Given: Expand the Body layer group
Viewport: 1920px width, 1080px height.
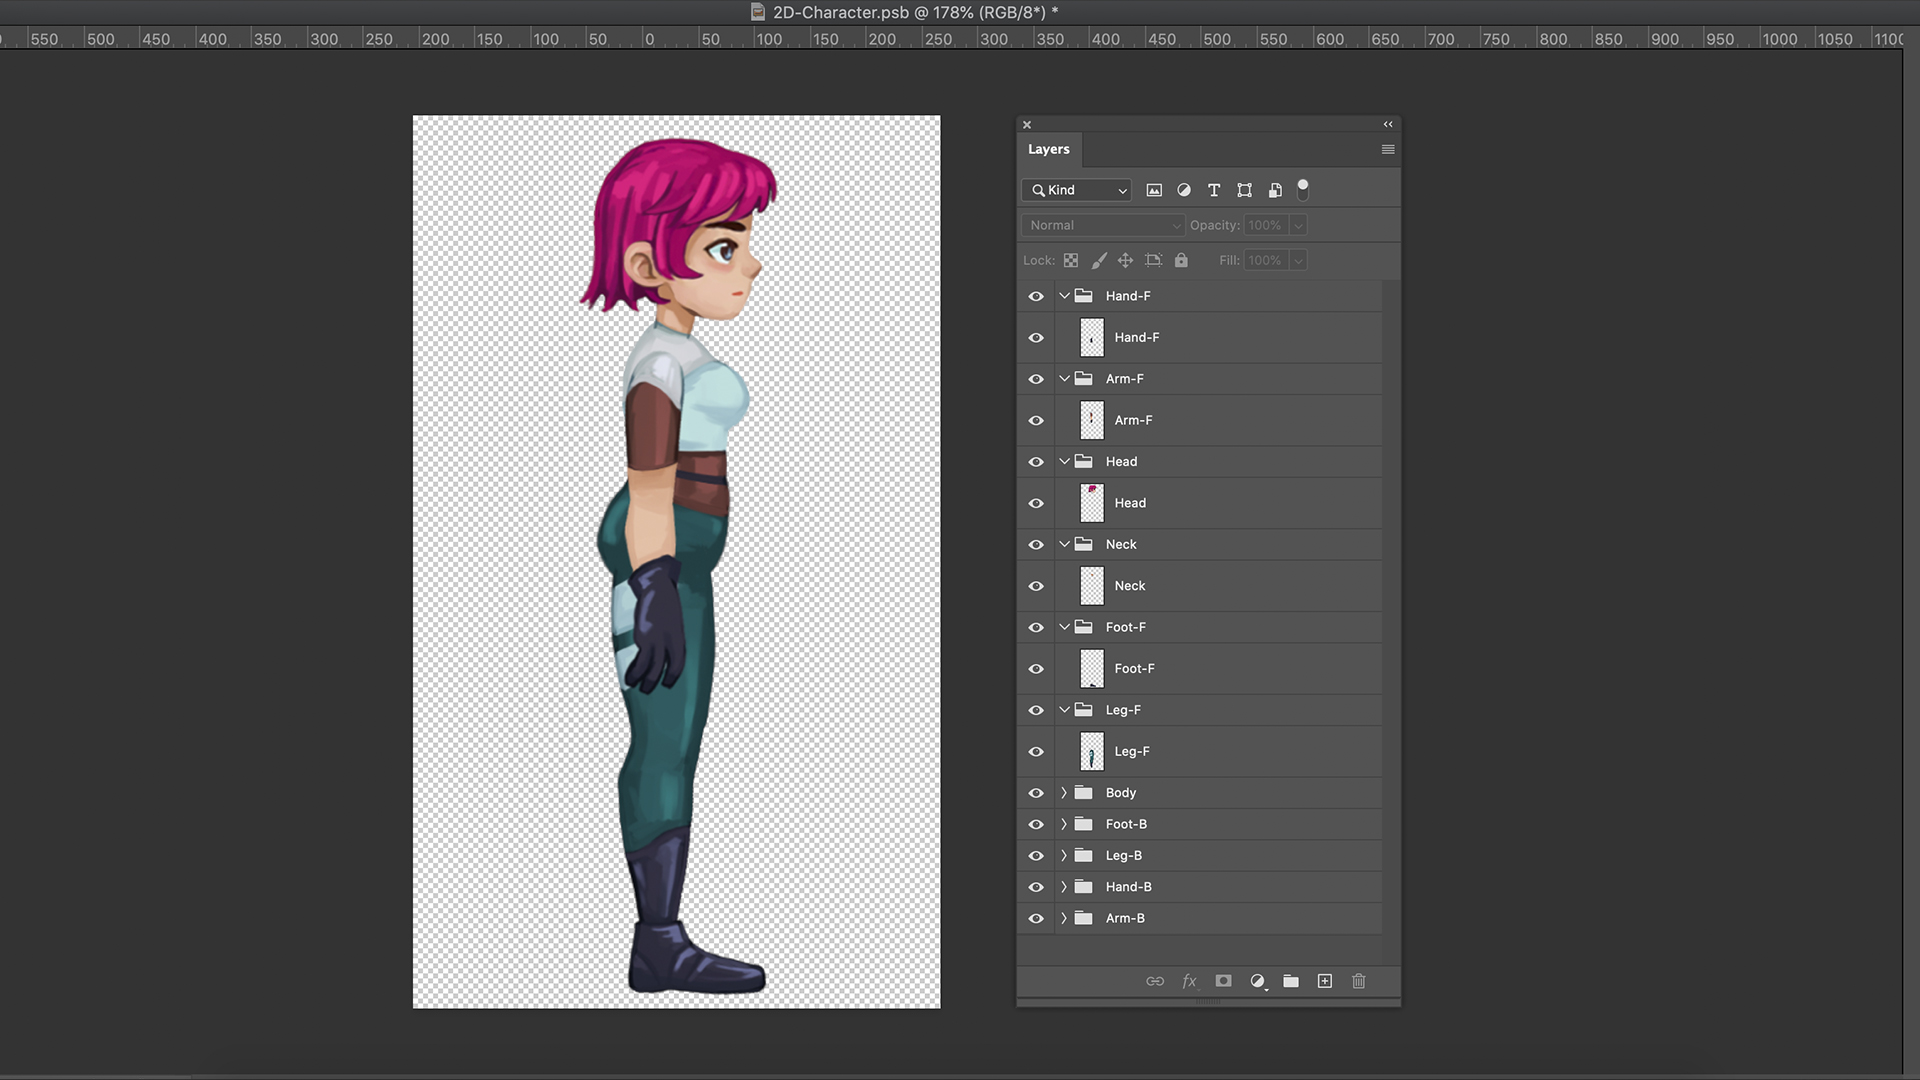Looking at the screenshot, I should pyautogui.click(x=1064, y=791).
